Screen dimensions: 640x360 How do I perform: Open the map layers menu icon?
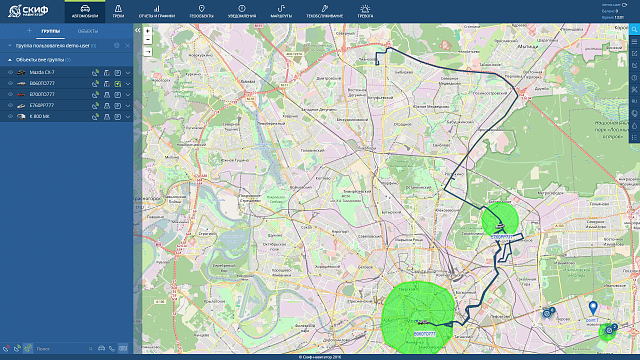pos(634,42)
